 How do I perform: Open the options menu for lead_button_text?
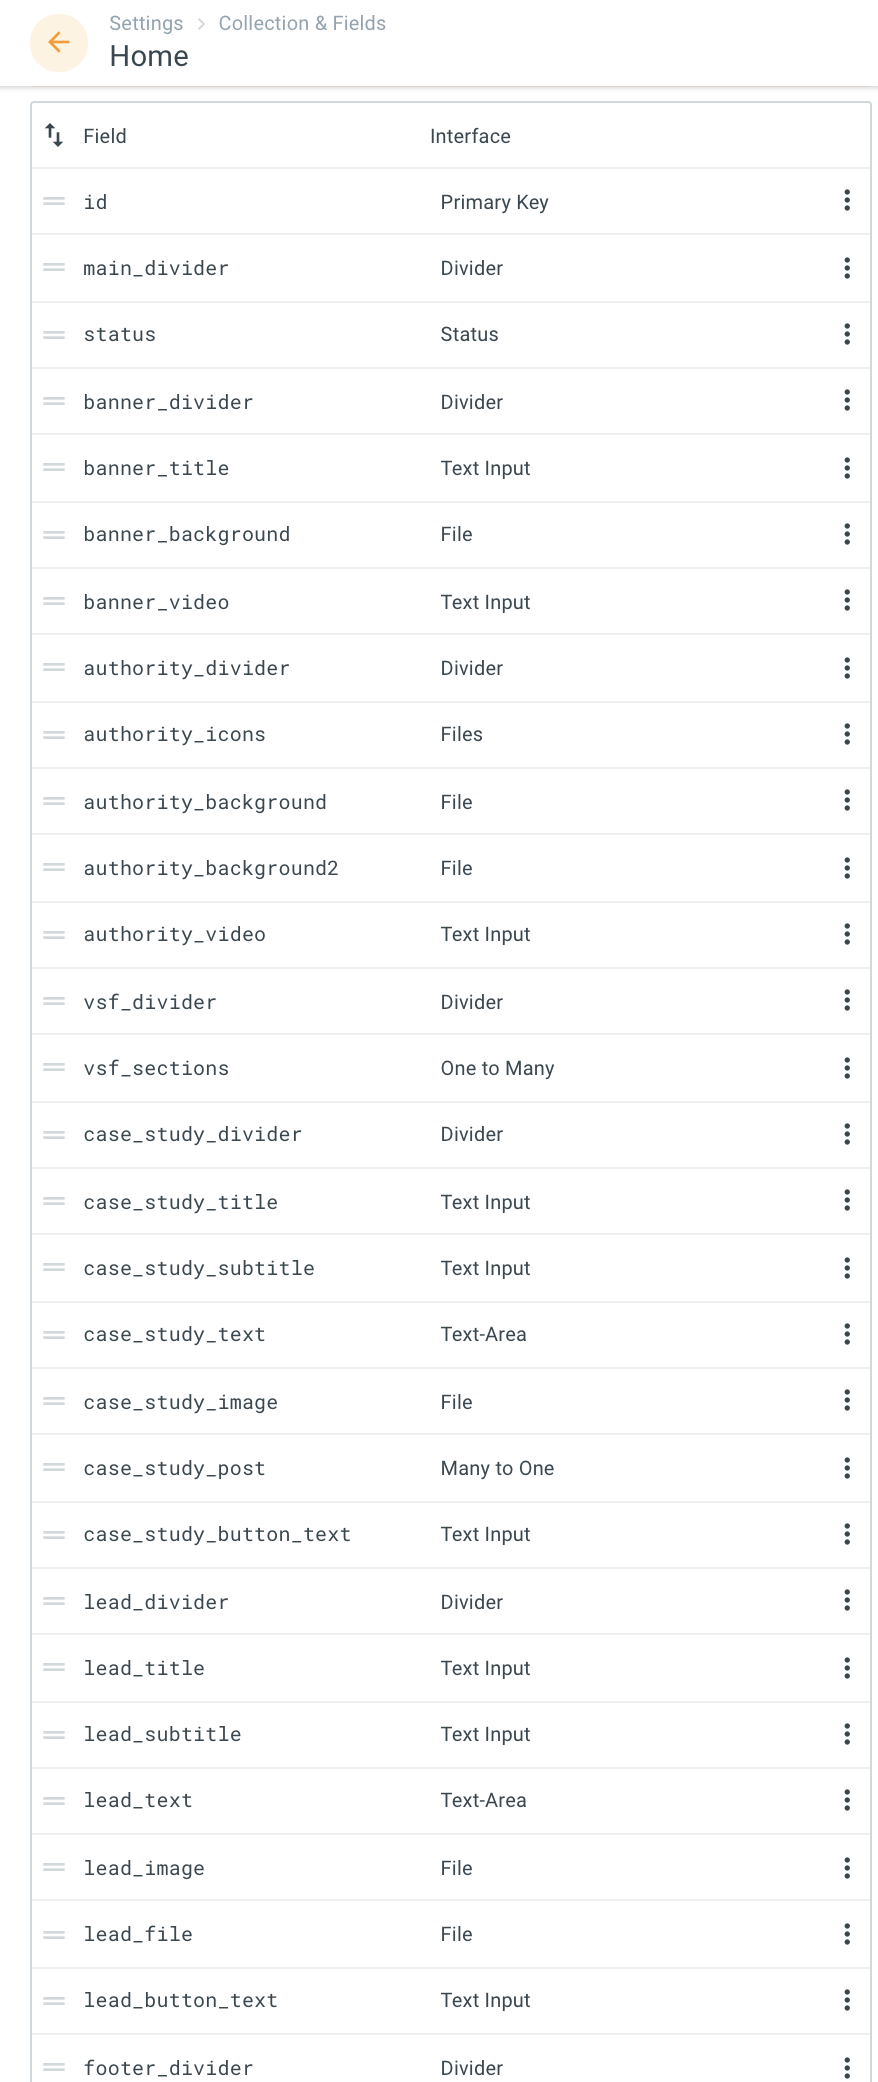coord(846,2000)
